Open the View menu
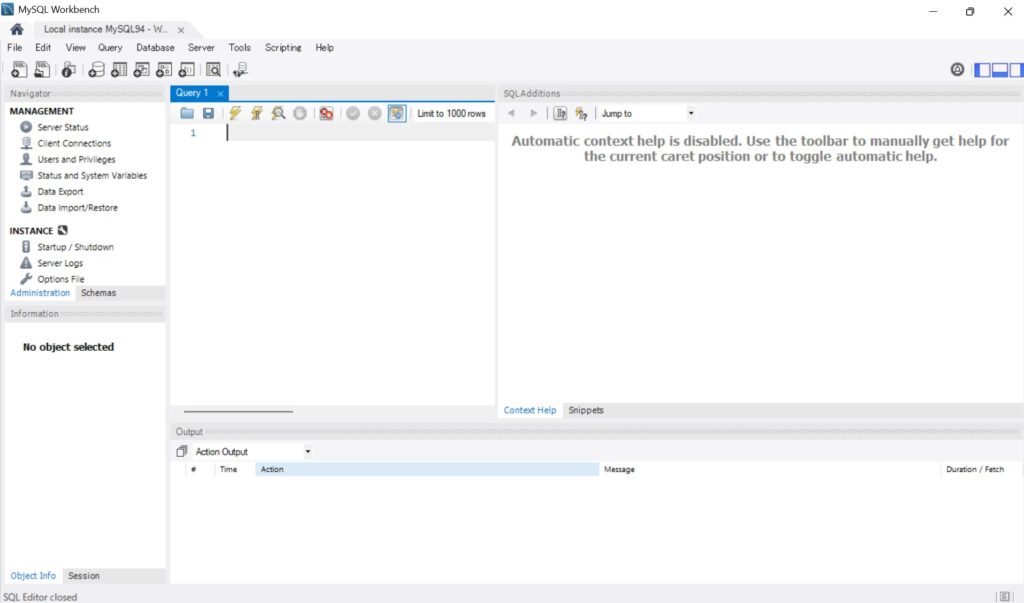 pos(75,48)
